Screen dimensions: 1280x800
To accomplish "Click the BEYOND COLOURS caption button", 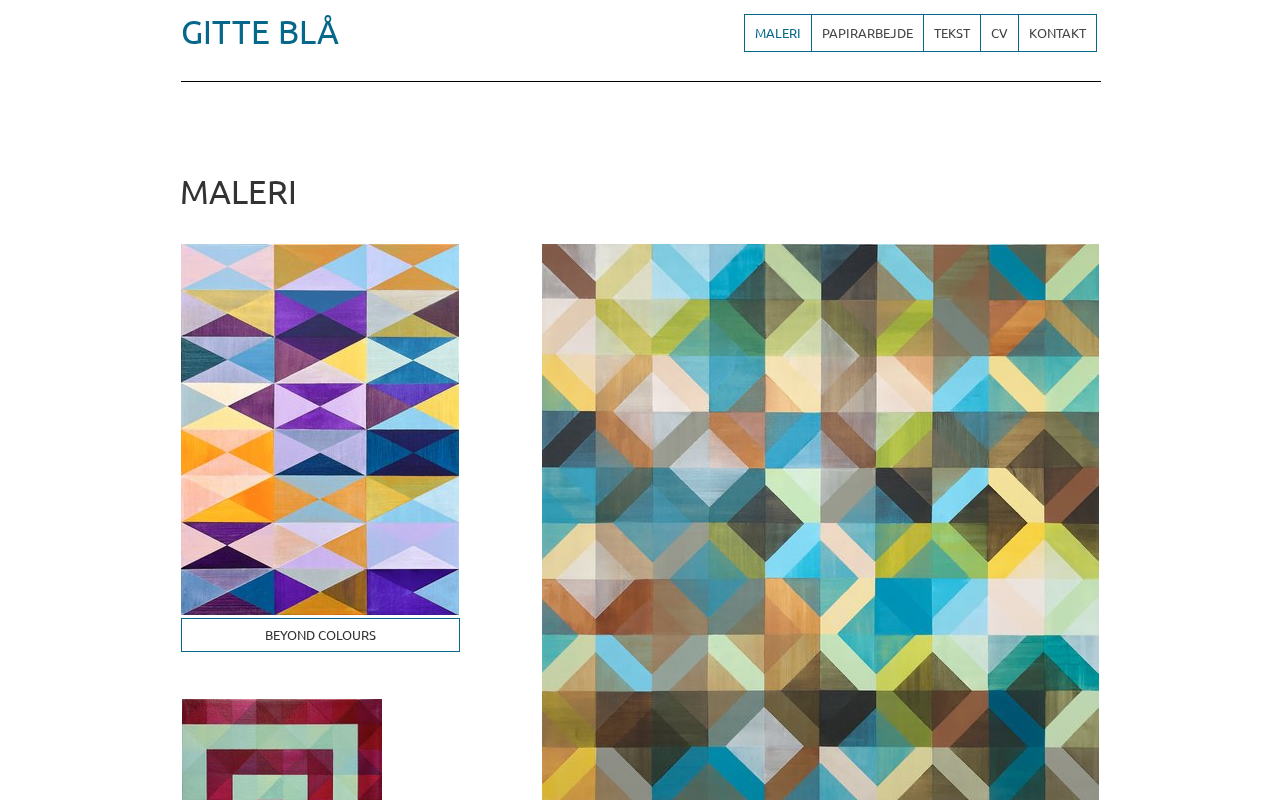I will (x=320, y=635).
